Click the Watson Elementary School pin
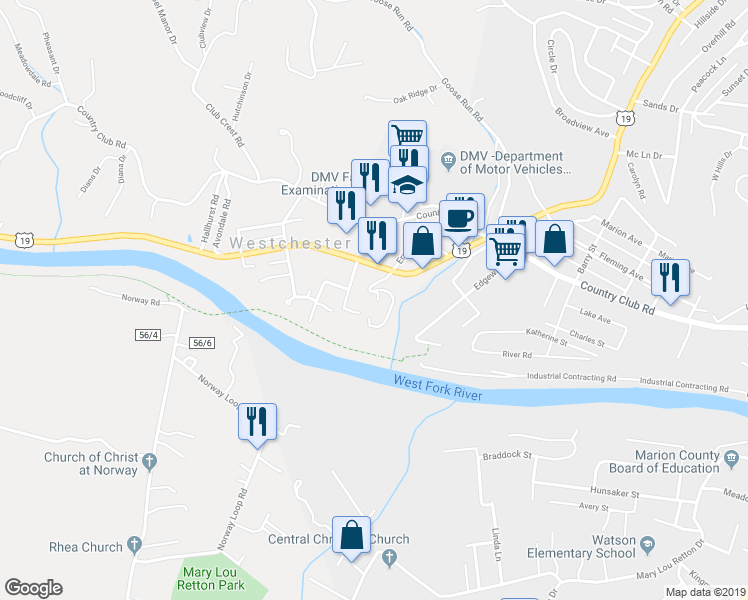This screenshot has height=600, width=748. coord(648,546)
